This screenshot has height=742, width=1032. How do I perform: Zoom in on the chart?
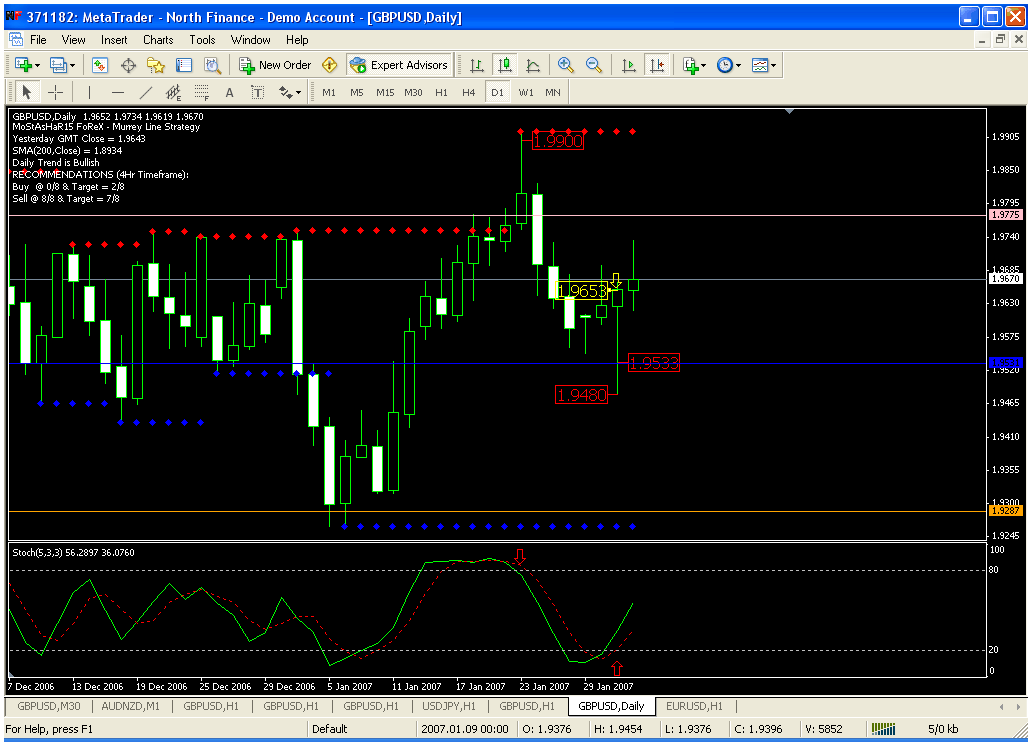point(566,65)
